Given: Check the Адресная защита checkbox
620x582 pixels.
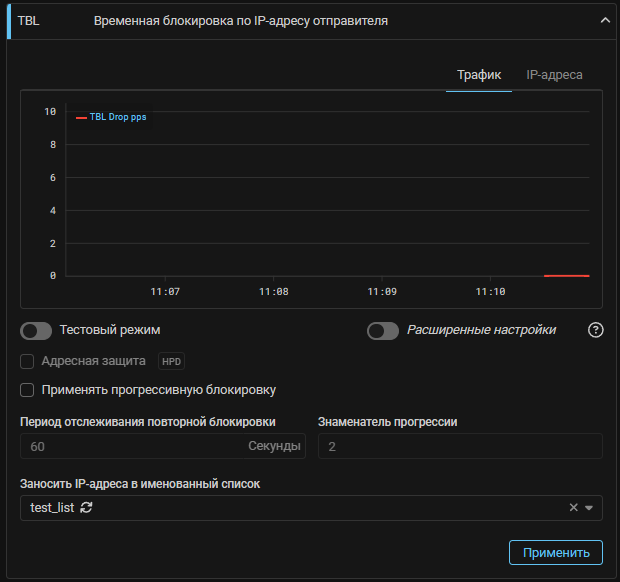Looking at the screenshot, I should (x=28, y=361).
